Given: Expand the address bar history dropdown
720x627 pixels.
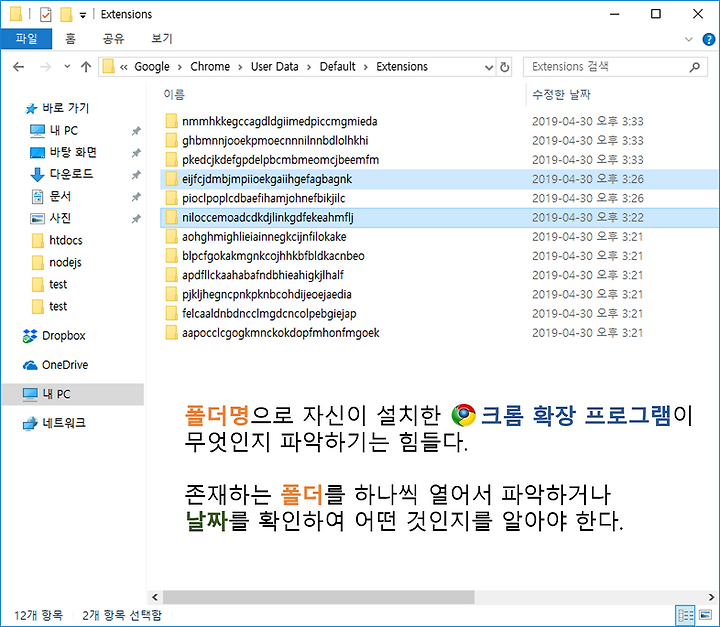Looking at the screenshot, I should tap(489, 68).
